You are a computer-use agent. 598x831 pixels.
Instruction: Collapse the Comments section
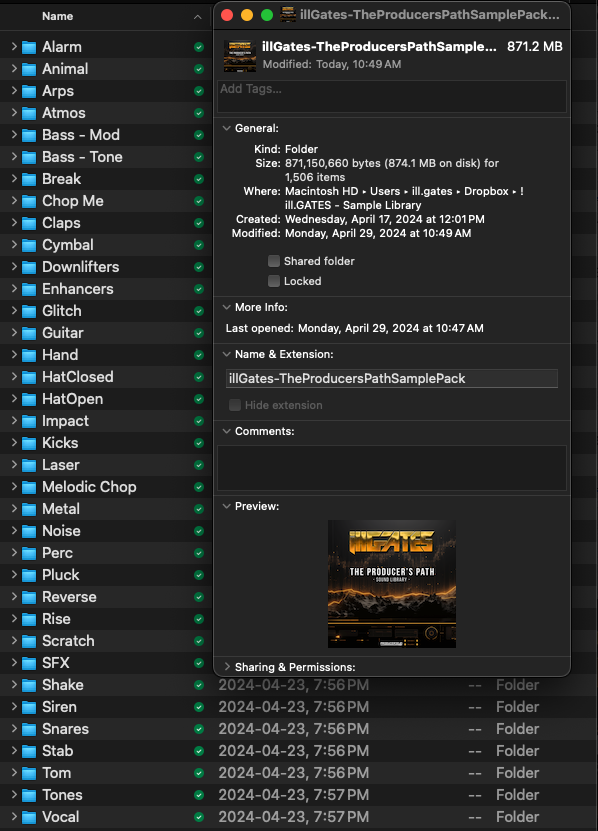(x=226, y=431)
